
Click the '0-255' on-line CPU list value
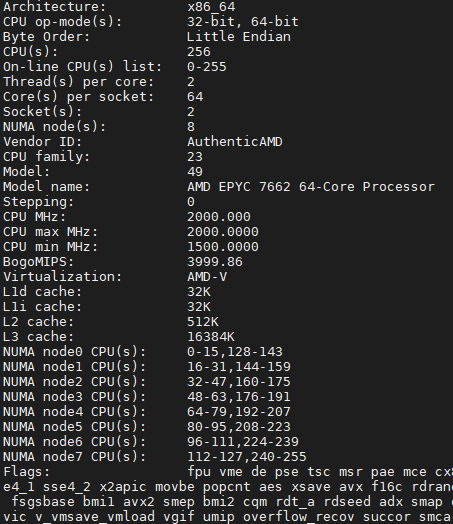pos(207,67)
